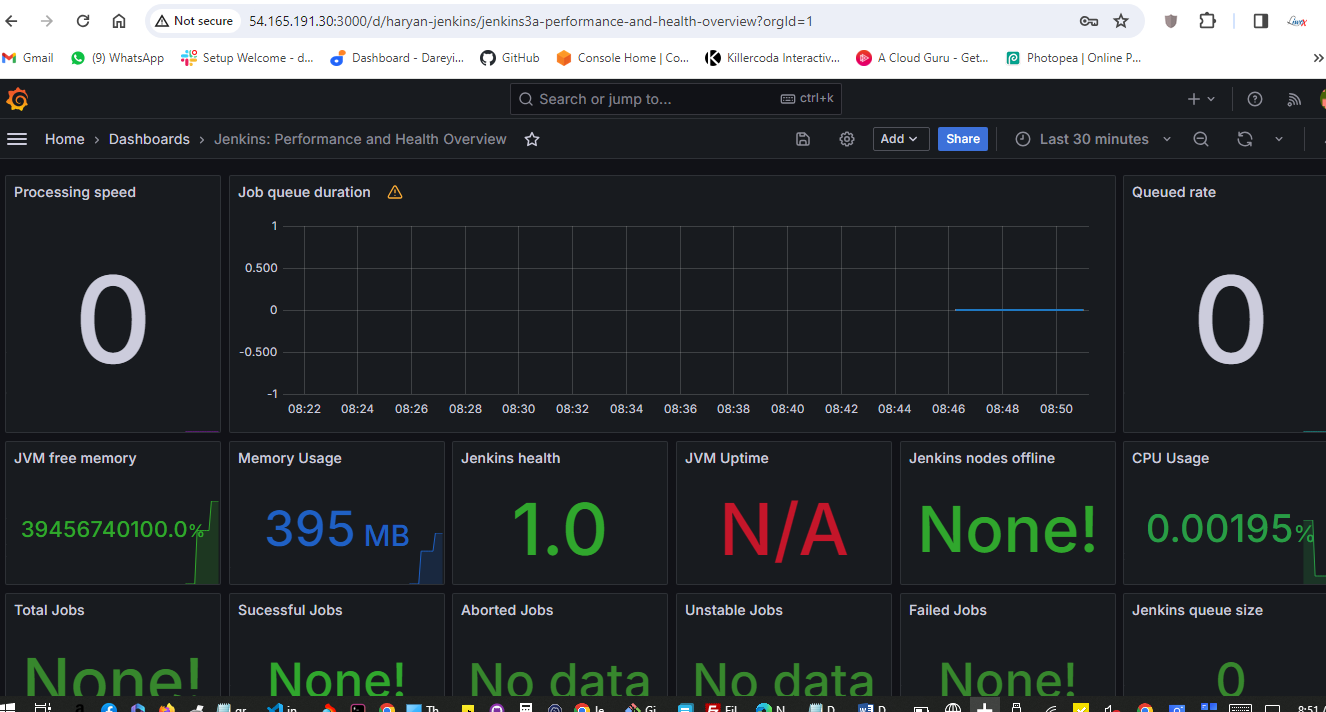1326x712 pixels.
Task: Open the Gmail bookmark
Action: pyautogui.click(x=29, y=58)
